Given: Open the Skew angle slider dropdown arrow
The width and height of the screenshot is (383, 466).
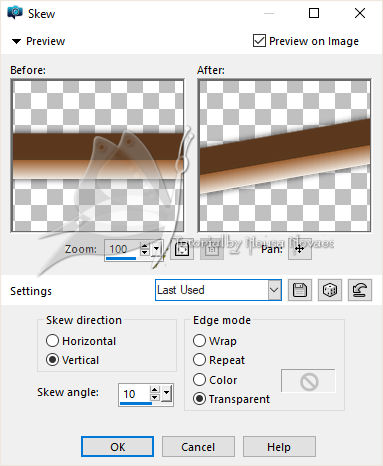Looking at the screenshot, I should (166, 394).
